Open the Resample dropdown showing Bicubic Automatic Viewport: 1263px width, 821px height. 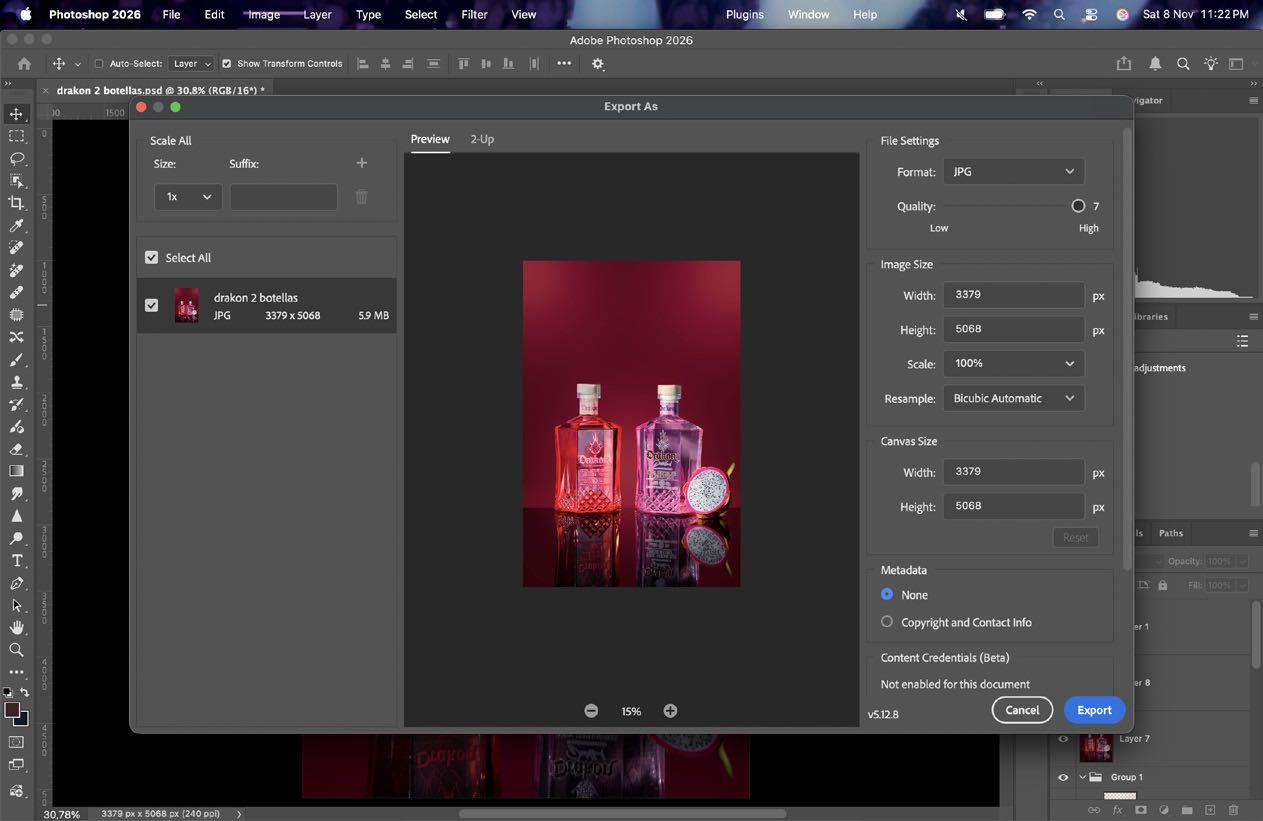[1013, 398]
